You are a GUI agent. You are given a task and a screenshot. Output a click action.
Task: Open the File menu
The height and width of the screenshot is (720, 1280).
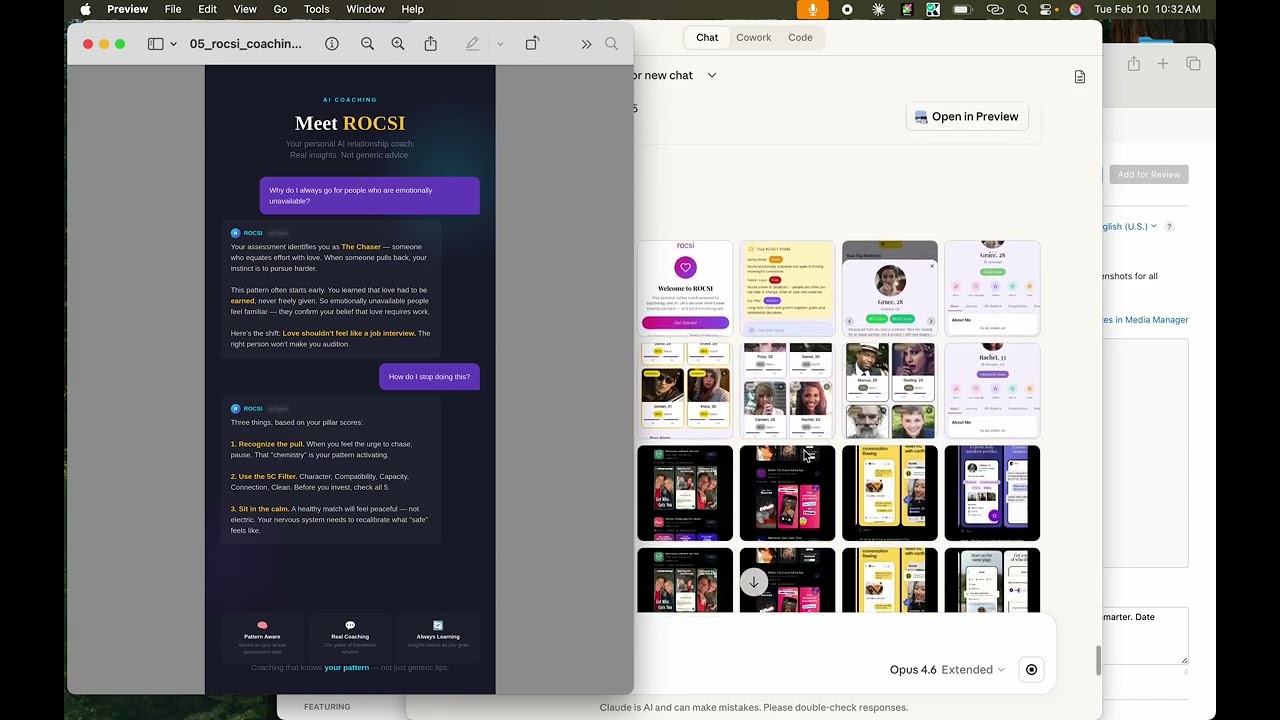tap(173, 9)
